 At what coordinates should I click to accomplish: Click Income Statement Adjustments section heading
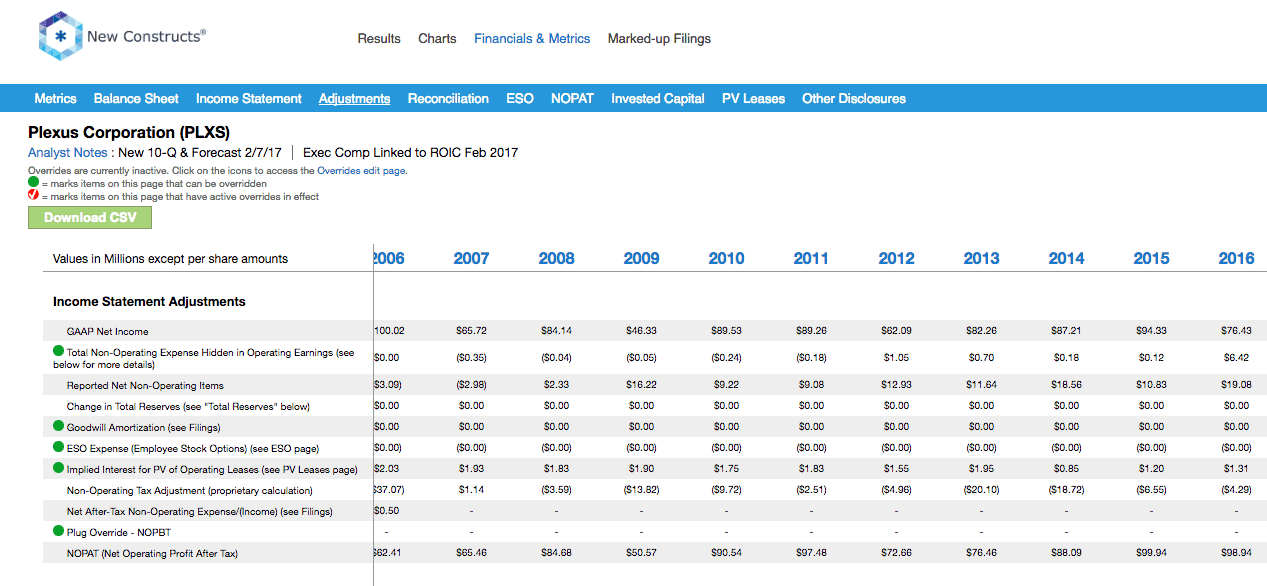(x=149, y=301)
